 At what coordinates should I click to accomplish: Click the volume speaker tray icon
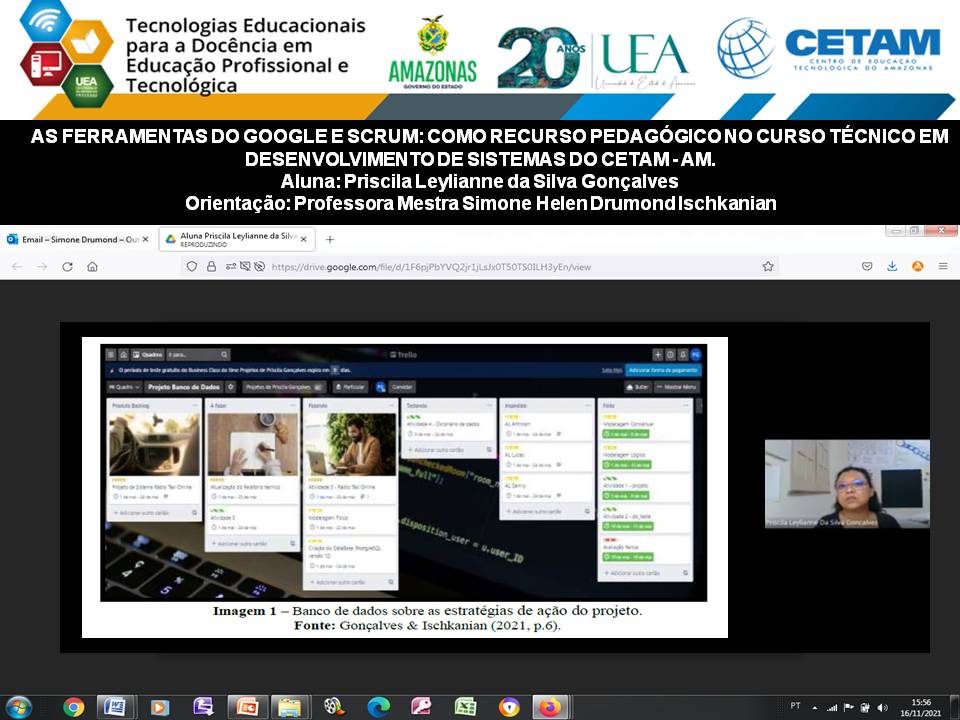[x=882, y=708]
